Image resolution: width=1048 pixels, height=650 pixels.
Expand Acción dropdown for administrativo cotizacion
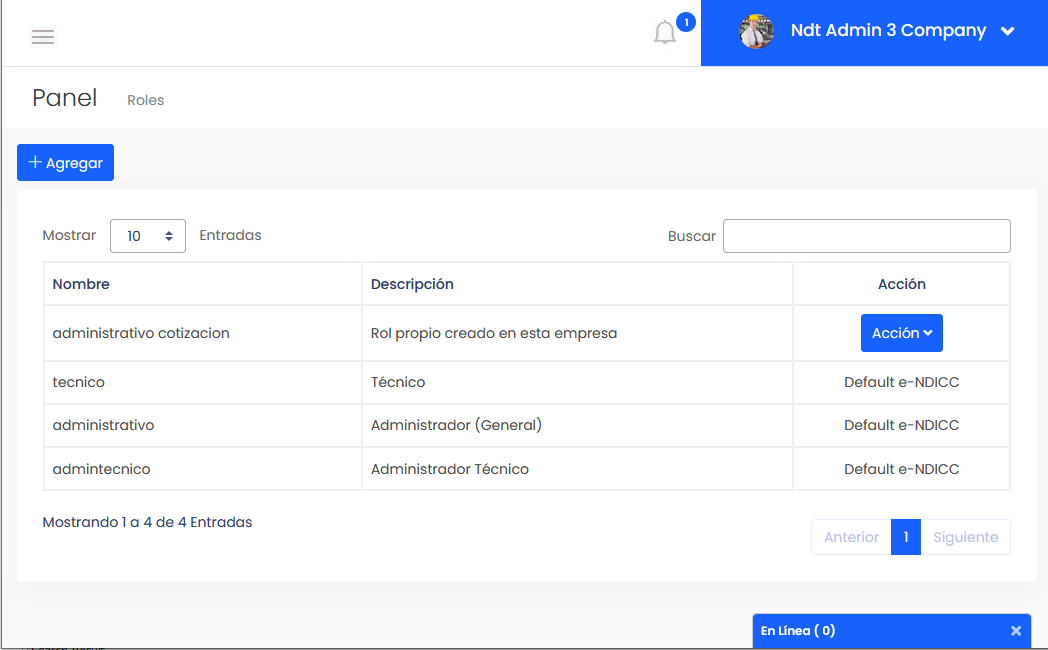[x=901, y=333]
